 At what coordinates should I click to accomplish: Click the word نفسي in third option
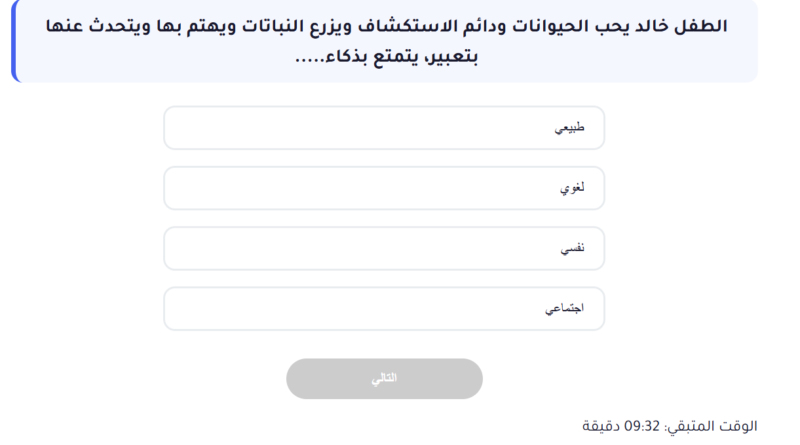(x=572, y=248)
